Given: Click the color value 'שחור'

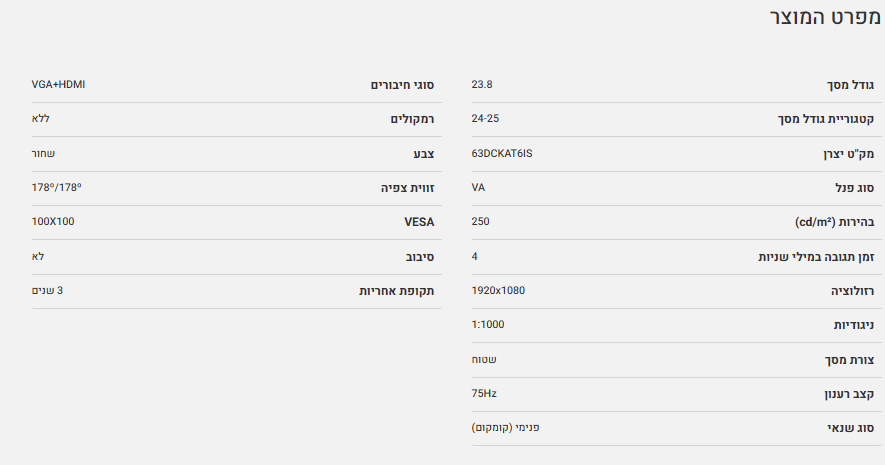Looking at the screenshot, I should [43, 153].
